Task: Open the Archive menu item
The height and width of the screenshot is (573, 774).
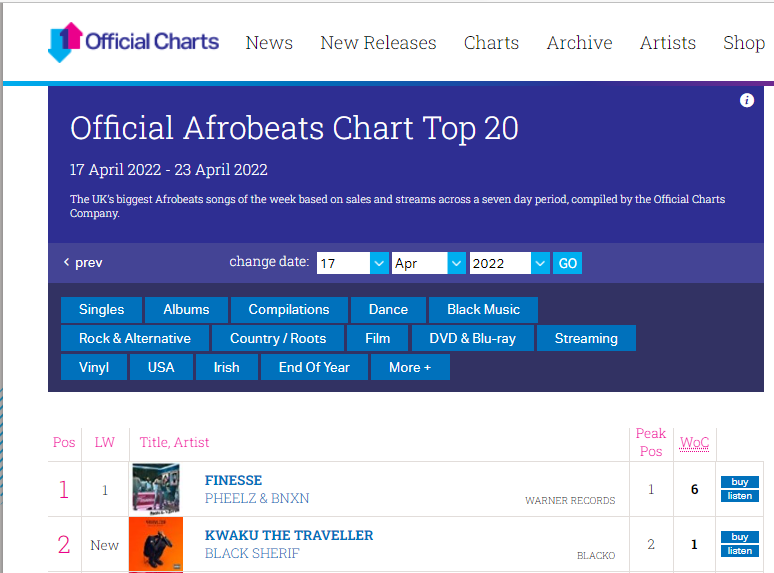Action: click(x=579, y=43)
